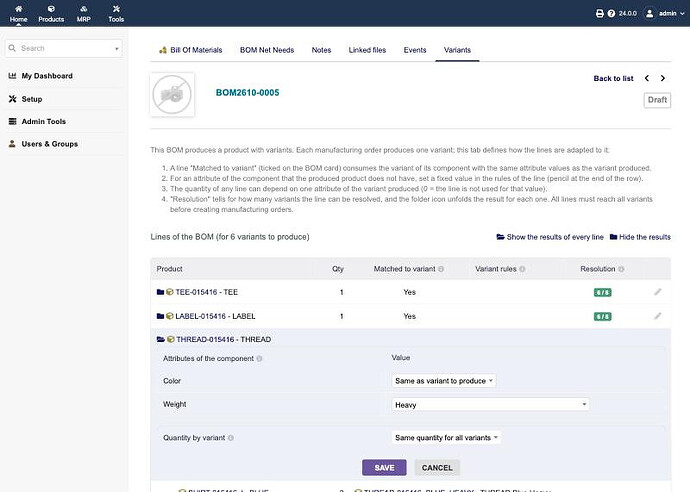The height and width of the screenshot is (492, 690).
Task: Switch to the Notes tab
Action: click(x=321, y=50)
